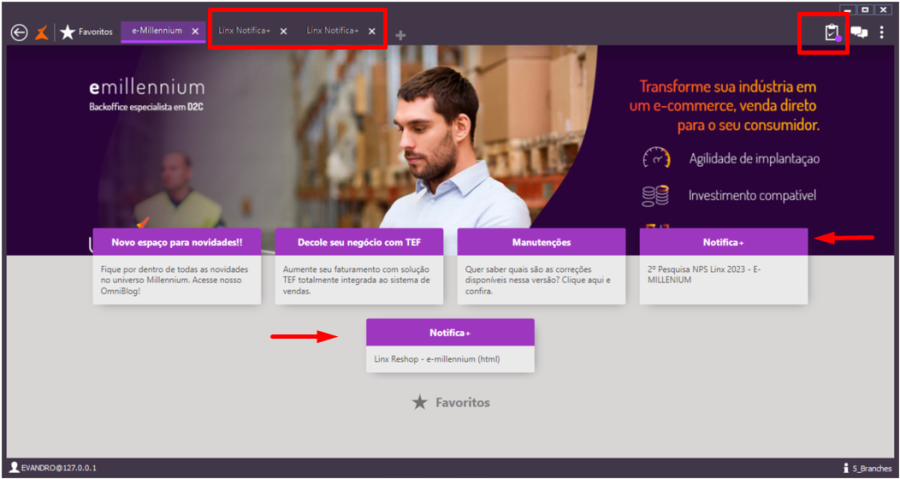The image size is (900, 479).
Task: Click 'Agilidade de implantaçao' banner text
Action: pyautogui.click(x=754, y=159)
